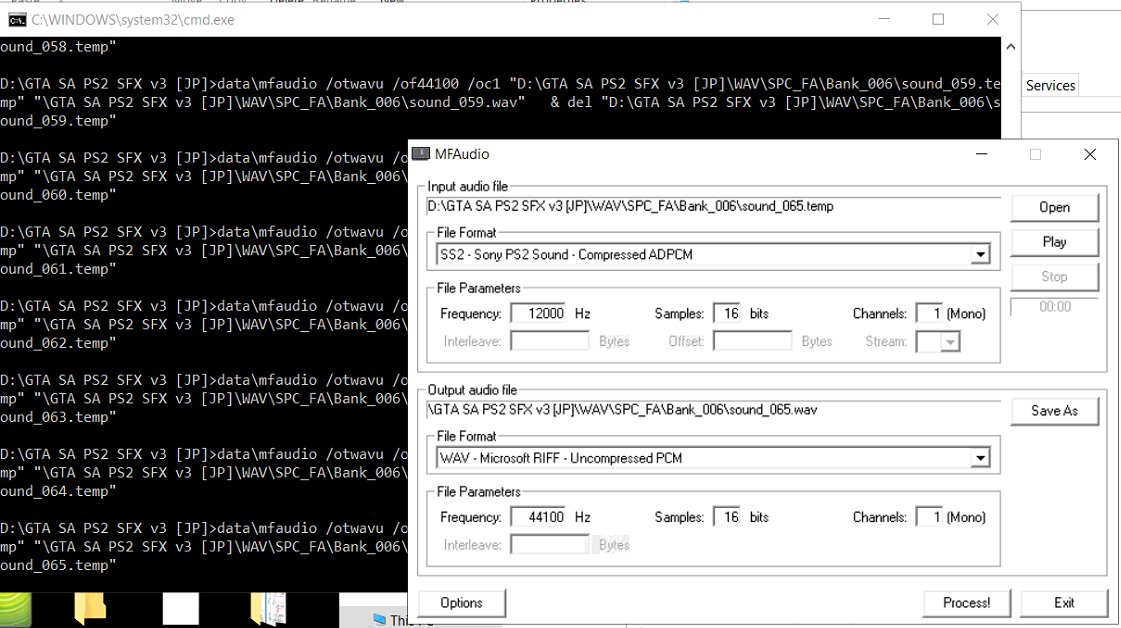
Task: Click Save As for the output file
Action: pos(1054,411)
